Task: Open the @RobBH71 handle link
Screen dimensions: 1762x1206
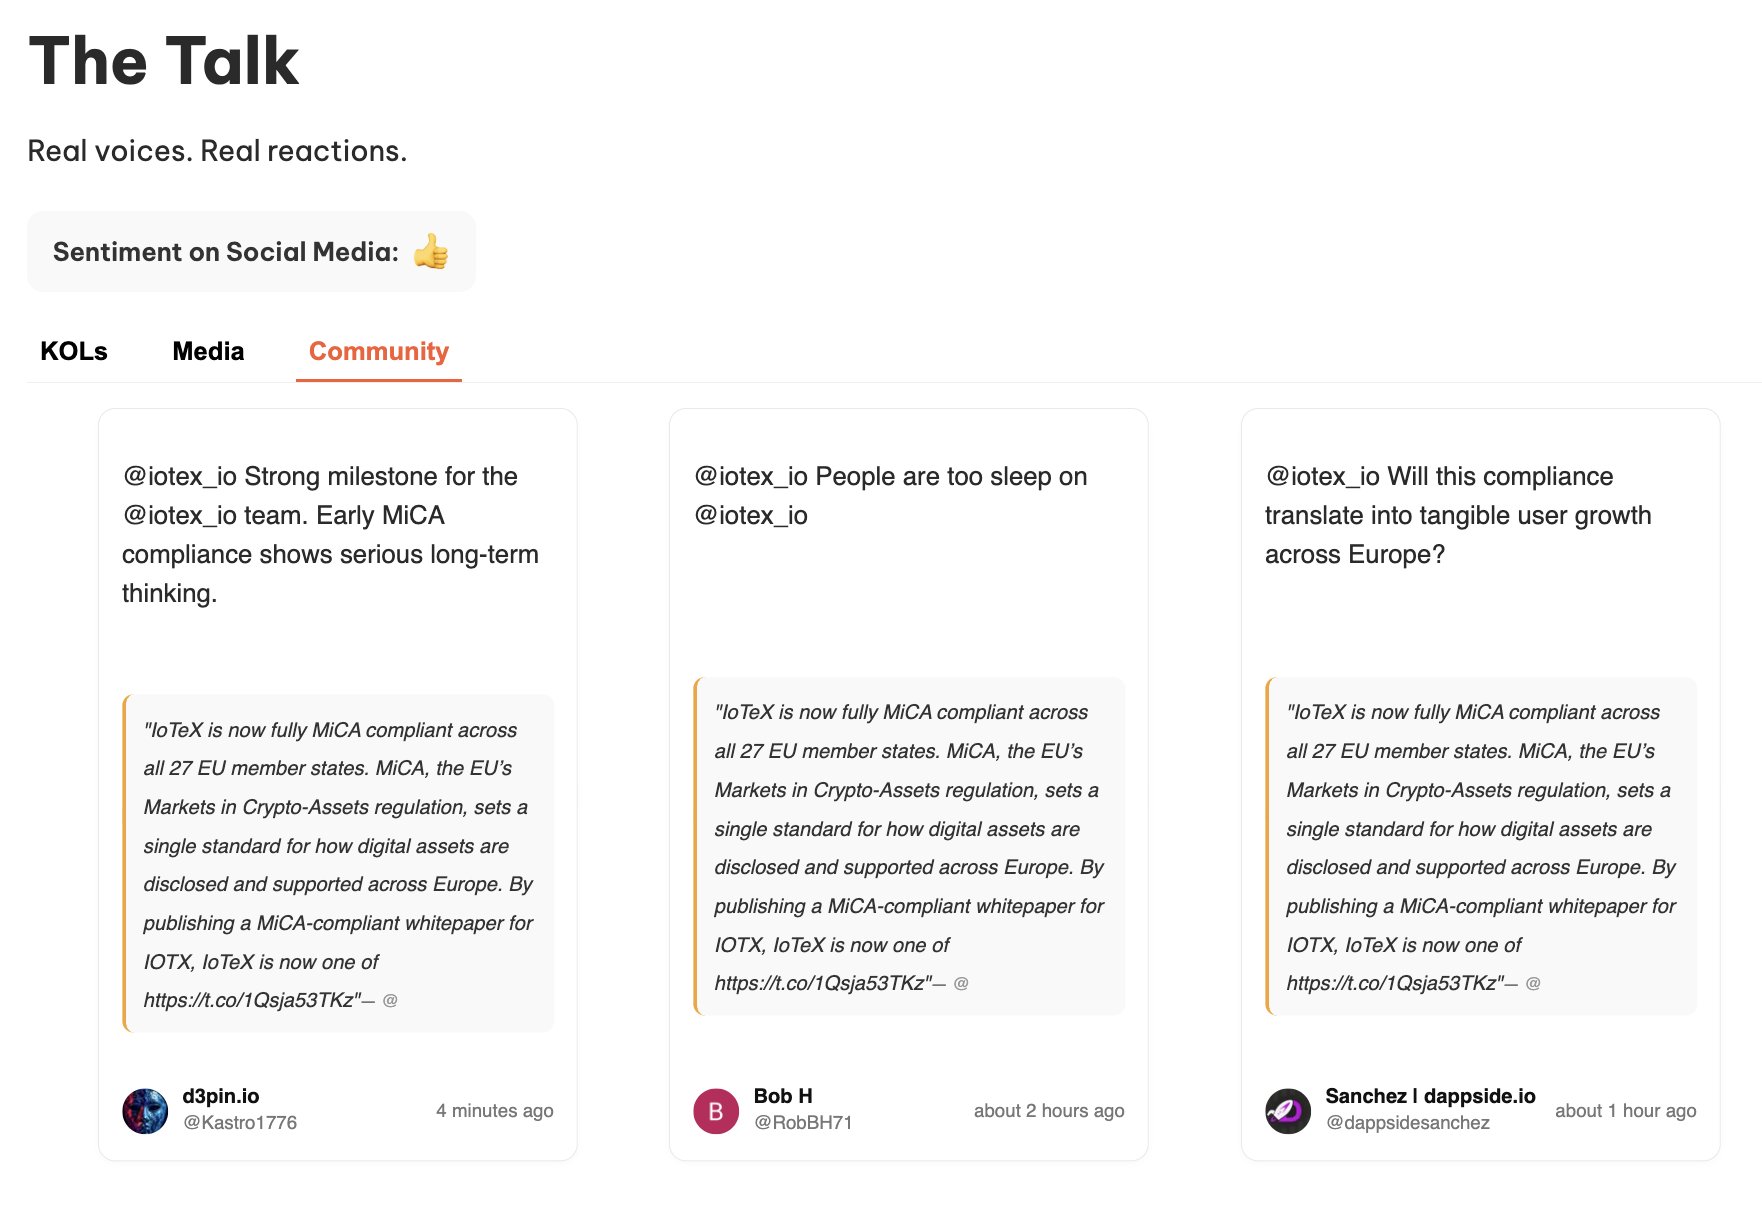Action: [x=803, y=1123]
